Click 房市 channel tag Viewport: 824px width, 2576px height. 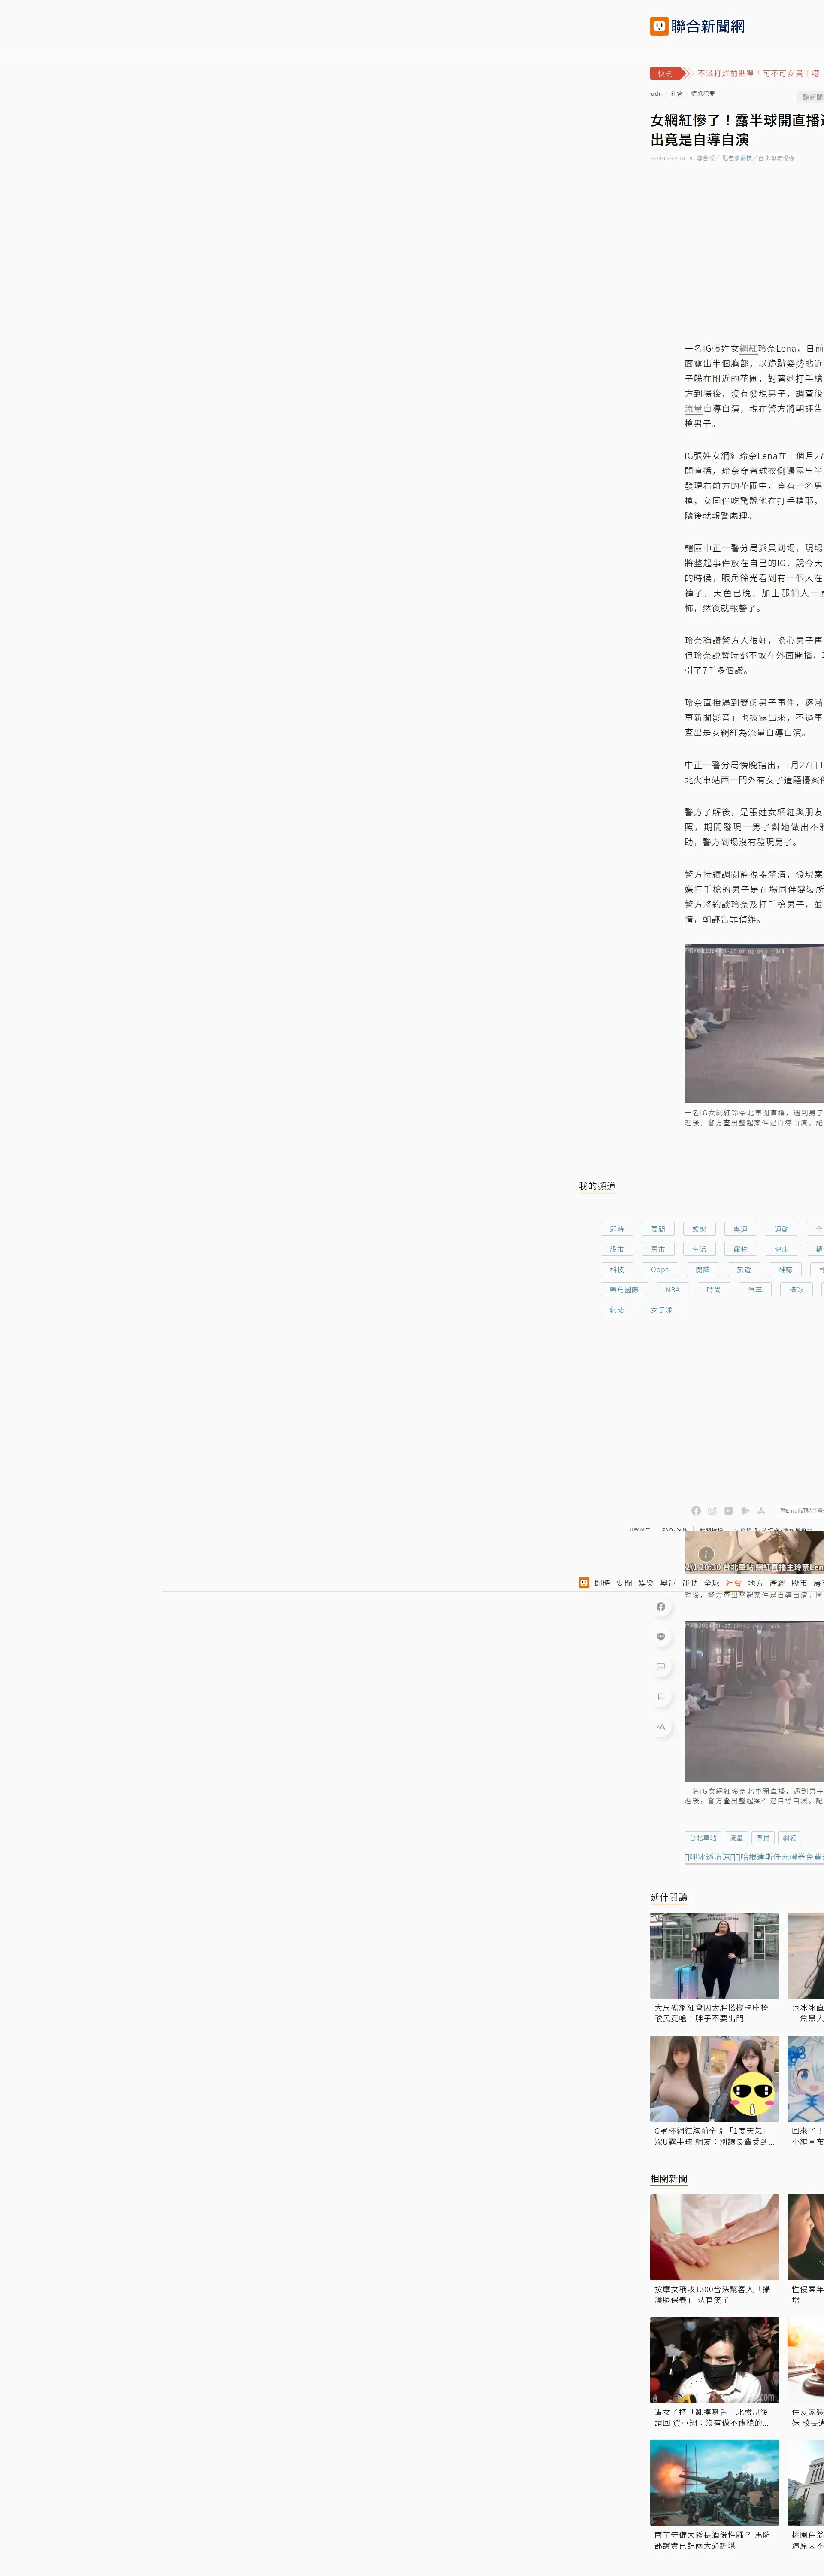point(658,1249)
